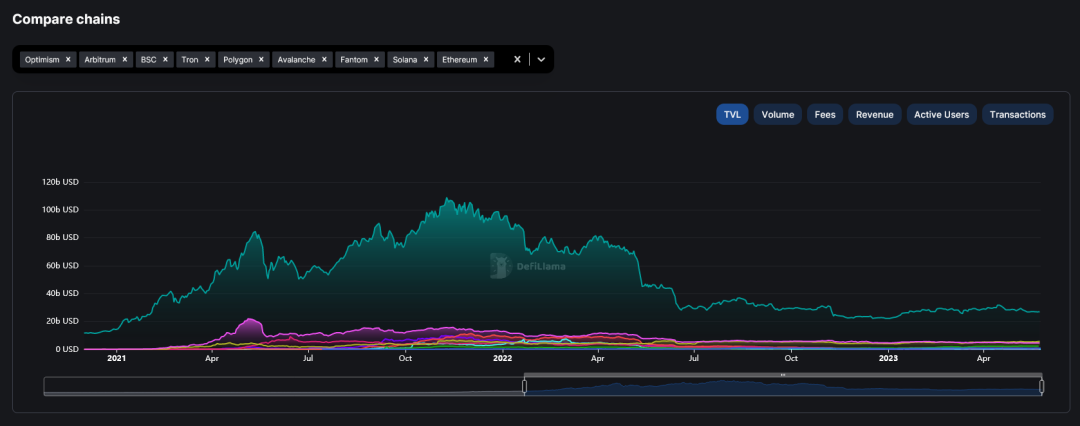Viewport: 1080px width, 426px height.
Task: Remove the Ethereum chain tag
Action: 486,60
